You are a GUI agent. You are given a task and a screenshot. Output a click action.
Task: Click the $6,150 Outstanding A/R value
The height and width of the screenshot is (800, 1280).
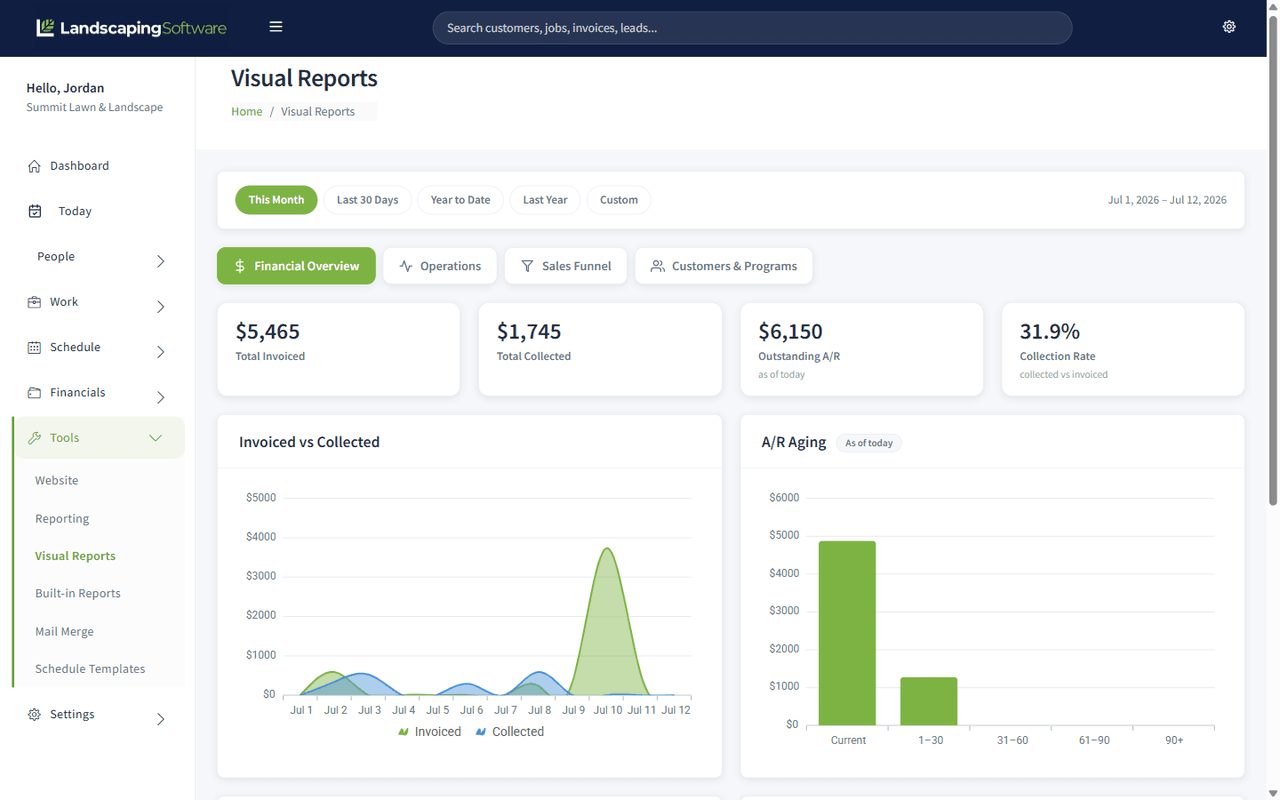point(790,331)
